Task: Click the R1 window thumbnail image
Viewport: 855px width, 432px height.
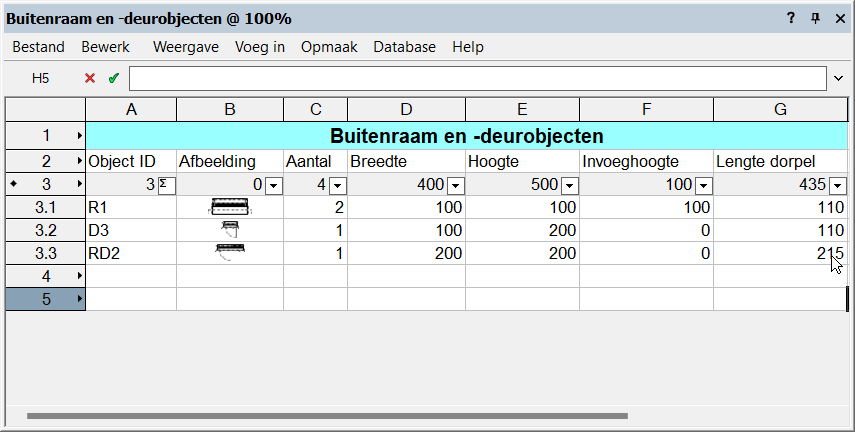Action: [x=229, y=207]
